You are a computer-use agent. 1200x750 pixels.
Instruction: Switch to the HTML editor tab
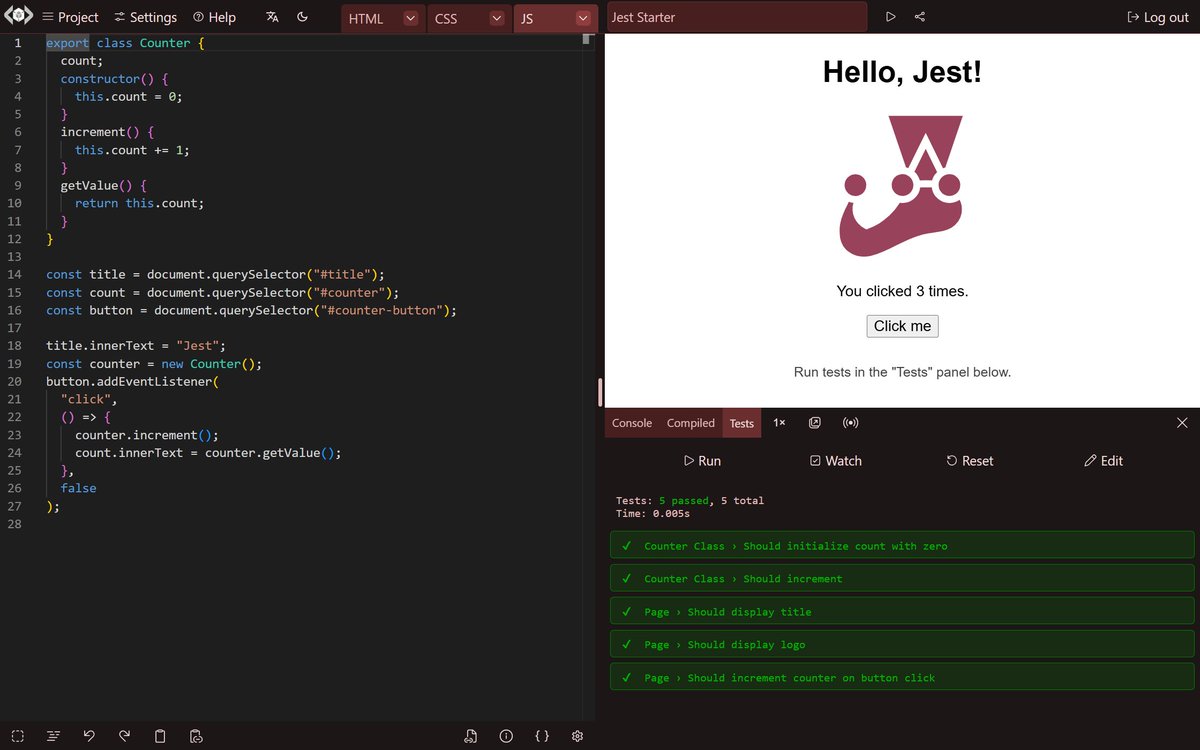coord(366,18)
